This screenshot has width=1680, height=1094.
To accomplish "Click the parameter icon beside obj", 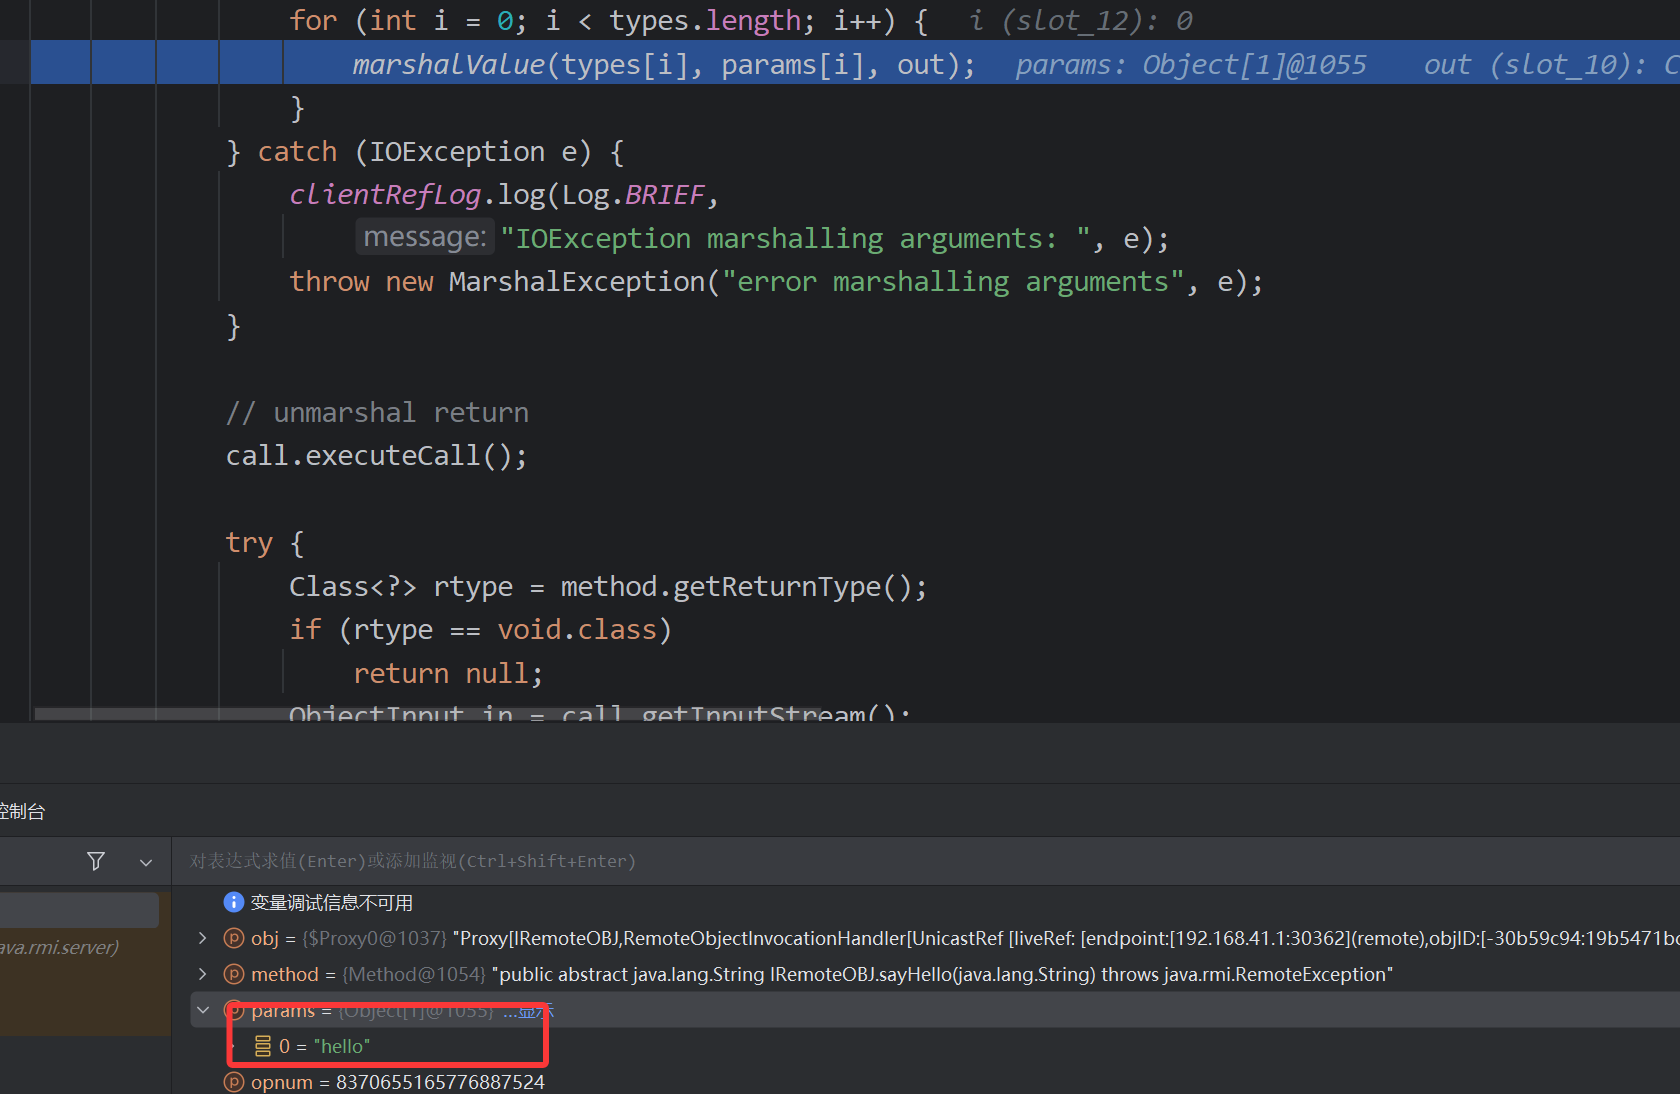I will click(234, 938).
